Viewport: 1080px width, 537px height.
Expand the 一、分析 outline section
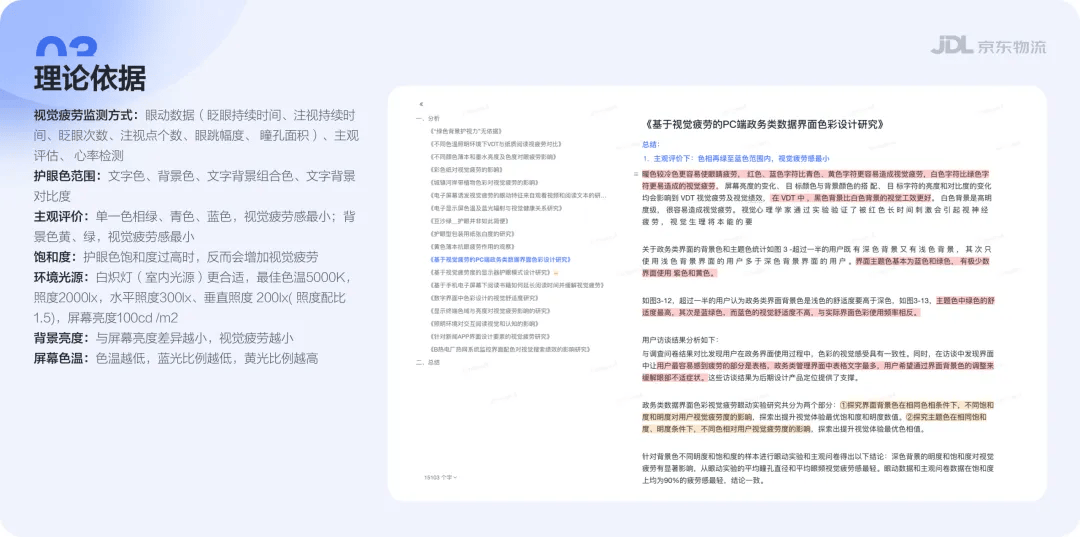tap(427, 118)
